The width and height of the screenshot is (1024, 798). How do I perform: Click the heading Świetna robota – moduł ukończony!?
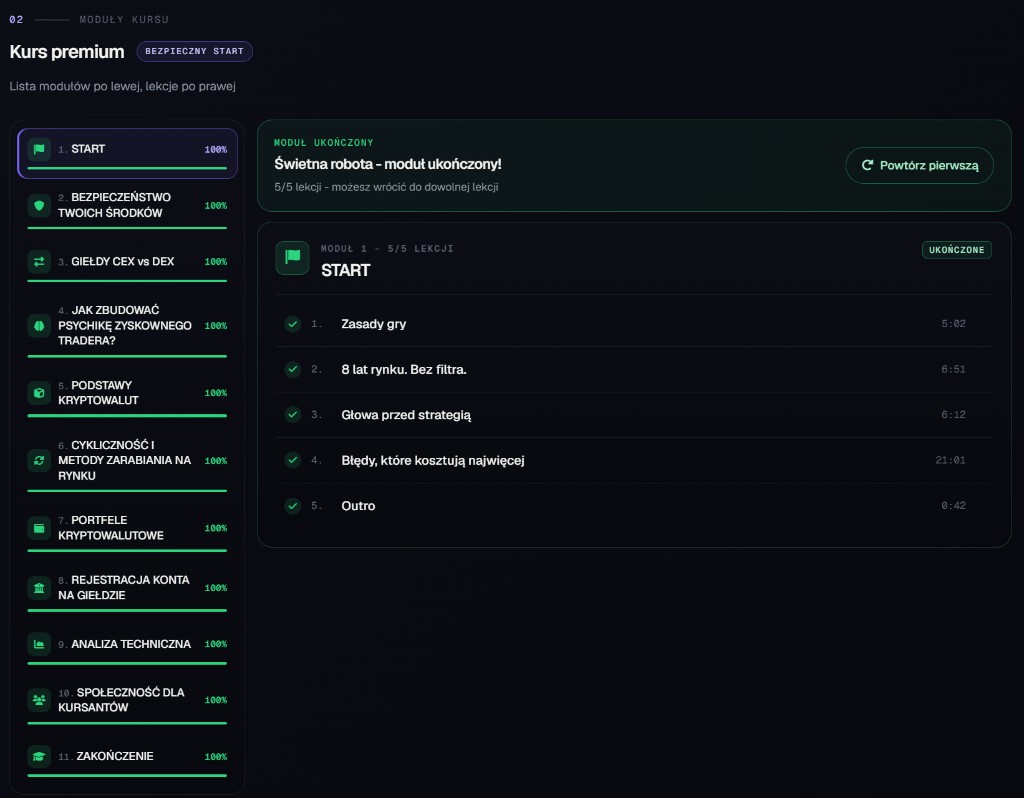click(388, 164)
